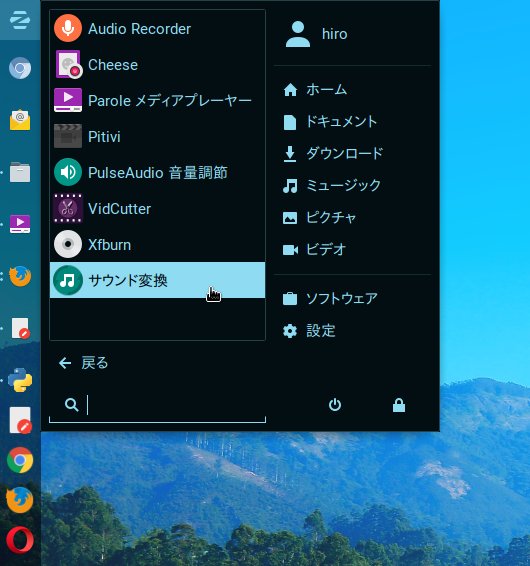Open ビデオ folder link
Screen dimensions: 530x566
point(314,249)
